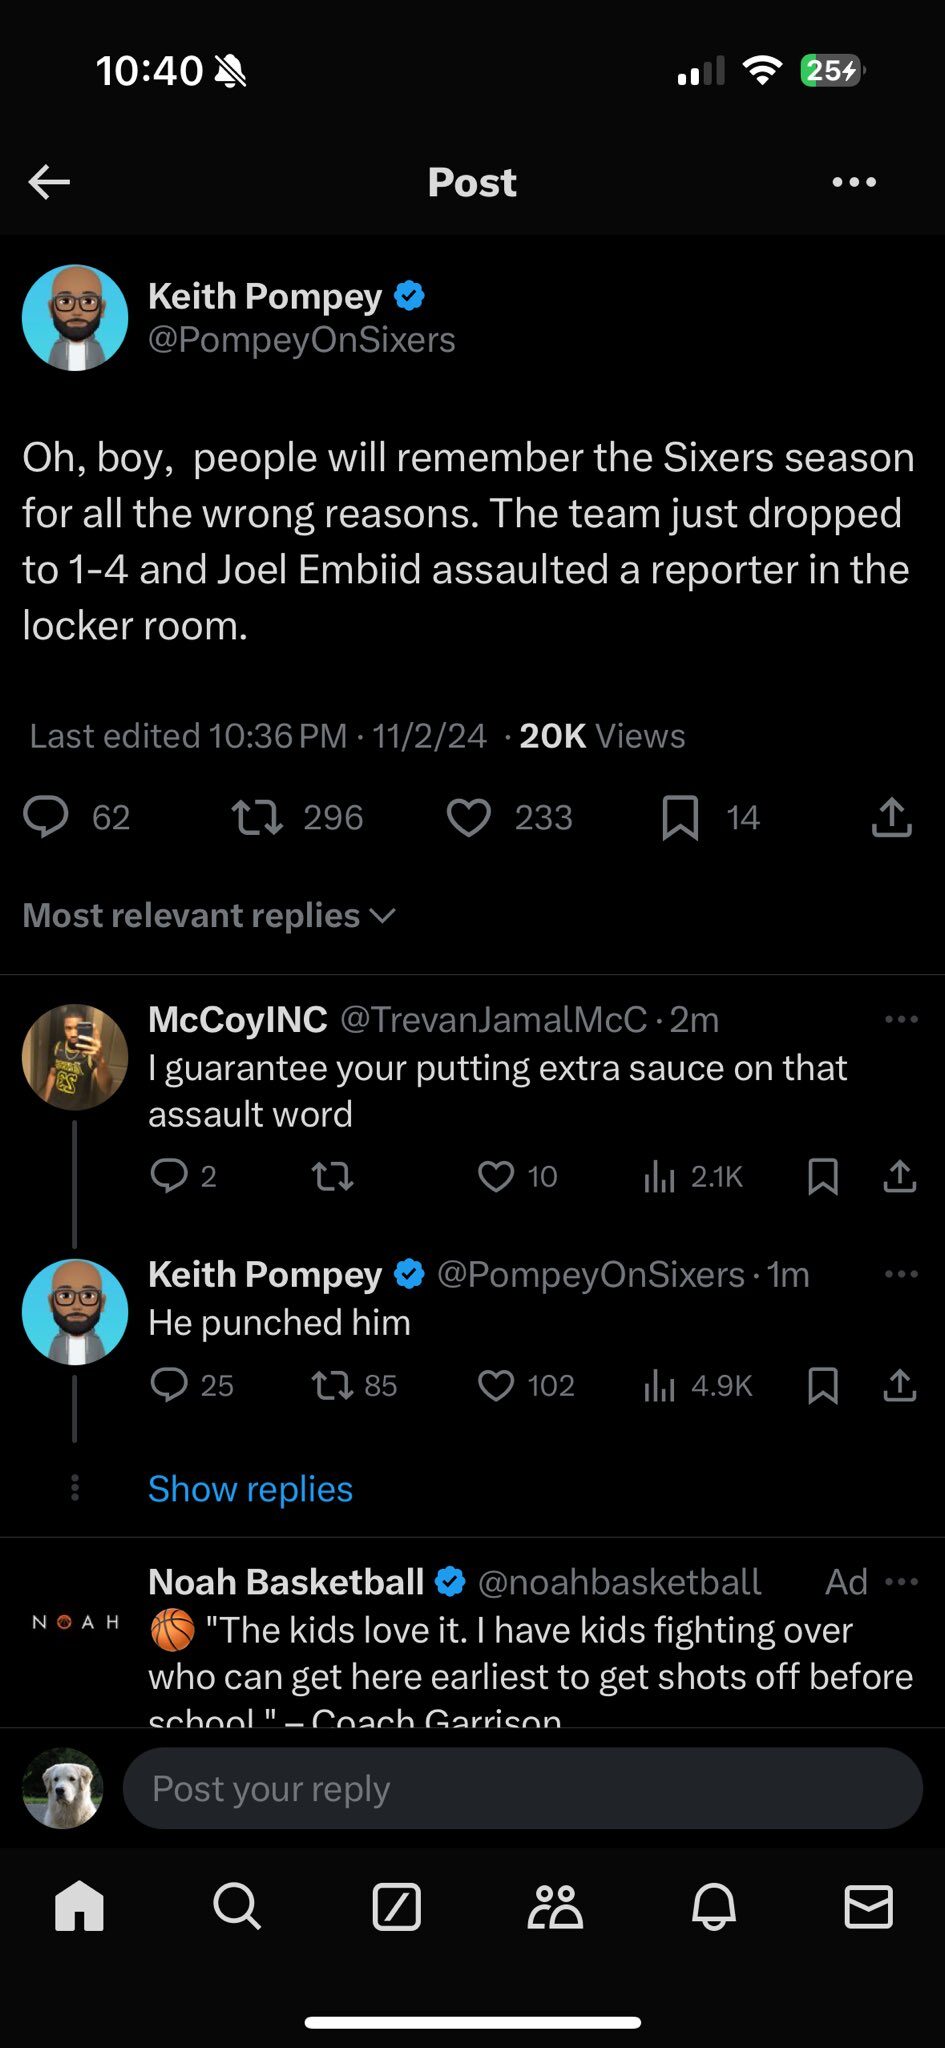
Task: Repost the main Sixers season post
Action: point(257,818)
